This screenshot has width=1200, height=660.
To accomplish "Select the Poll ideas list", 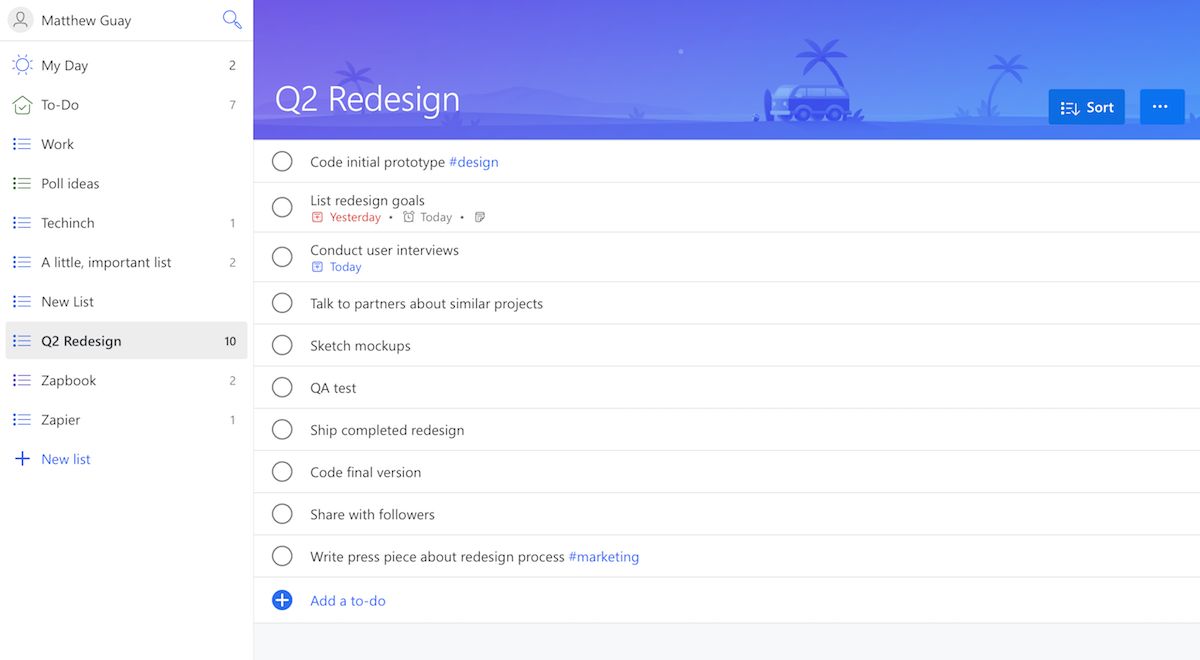I will coord(70,184).
